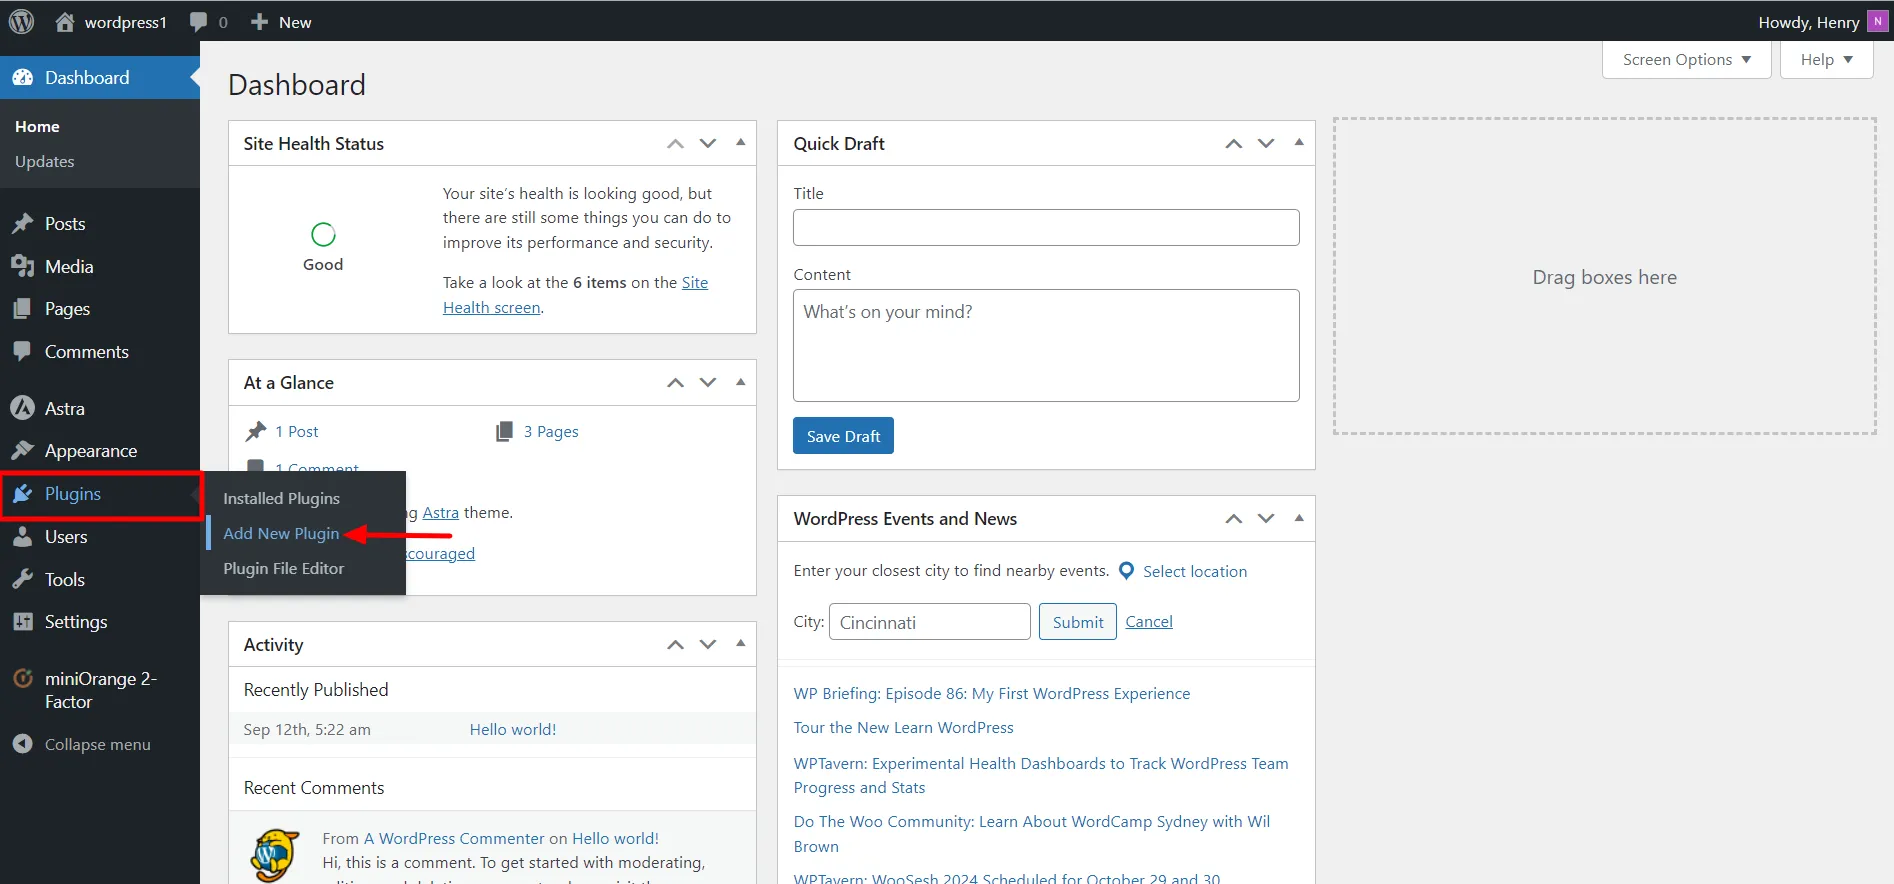The width and height of the screenshot is (1894, 884).
Task: Click the Settings sliders icon in sidebar
Action: (22, 621)
